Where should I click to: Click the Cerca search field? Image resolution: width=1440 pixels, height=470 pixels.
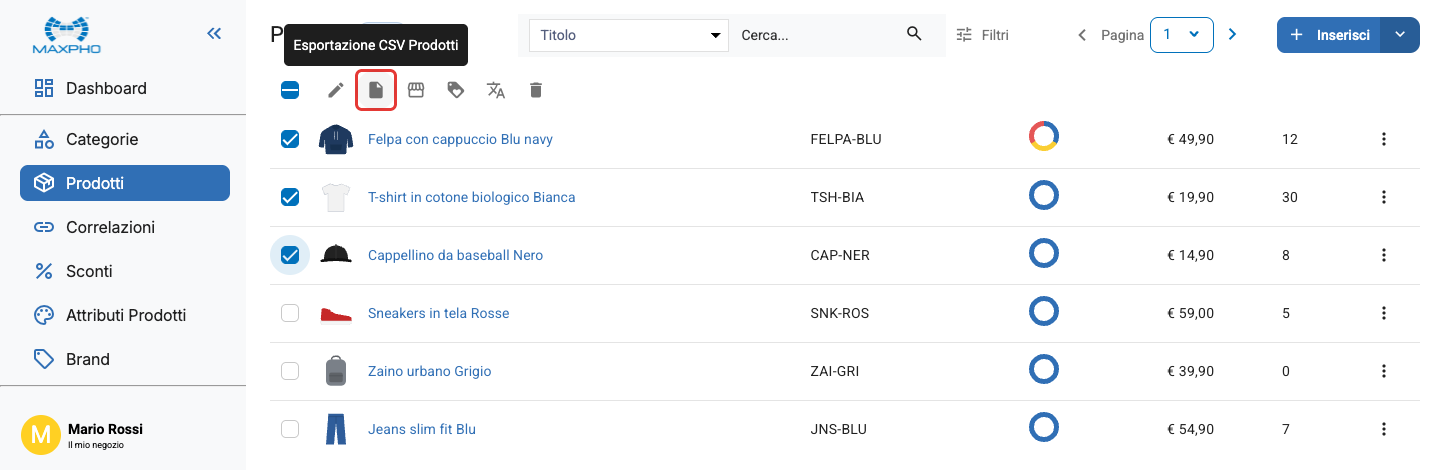pyautogui.click(x=818, y=35)
